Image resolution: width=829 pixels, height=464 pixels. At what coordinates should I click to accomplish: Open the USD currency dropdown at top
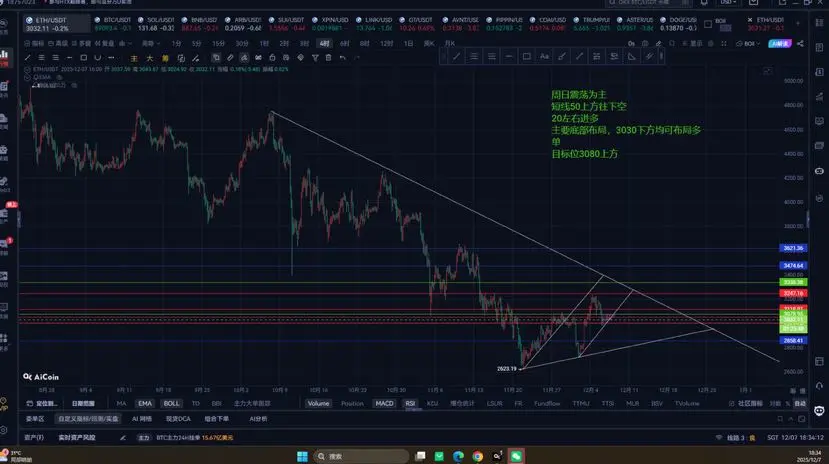coord(729,3)
